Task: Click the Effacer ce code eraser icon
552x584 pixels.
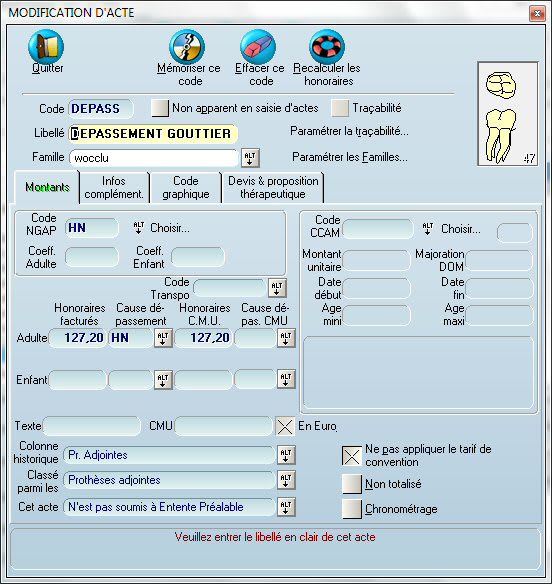Action: (258, 47)
